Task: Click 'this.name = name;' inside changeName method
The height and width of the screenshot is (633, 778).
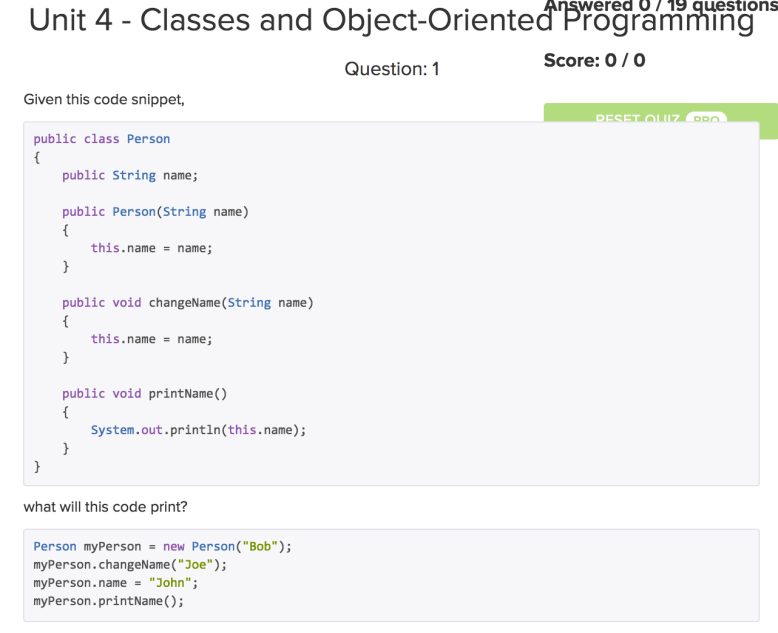Action: [151, 339]
